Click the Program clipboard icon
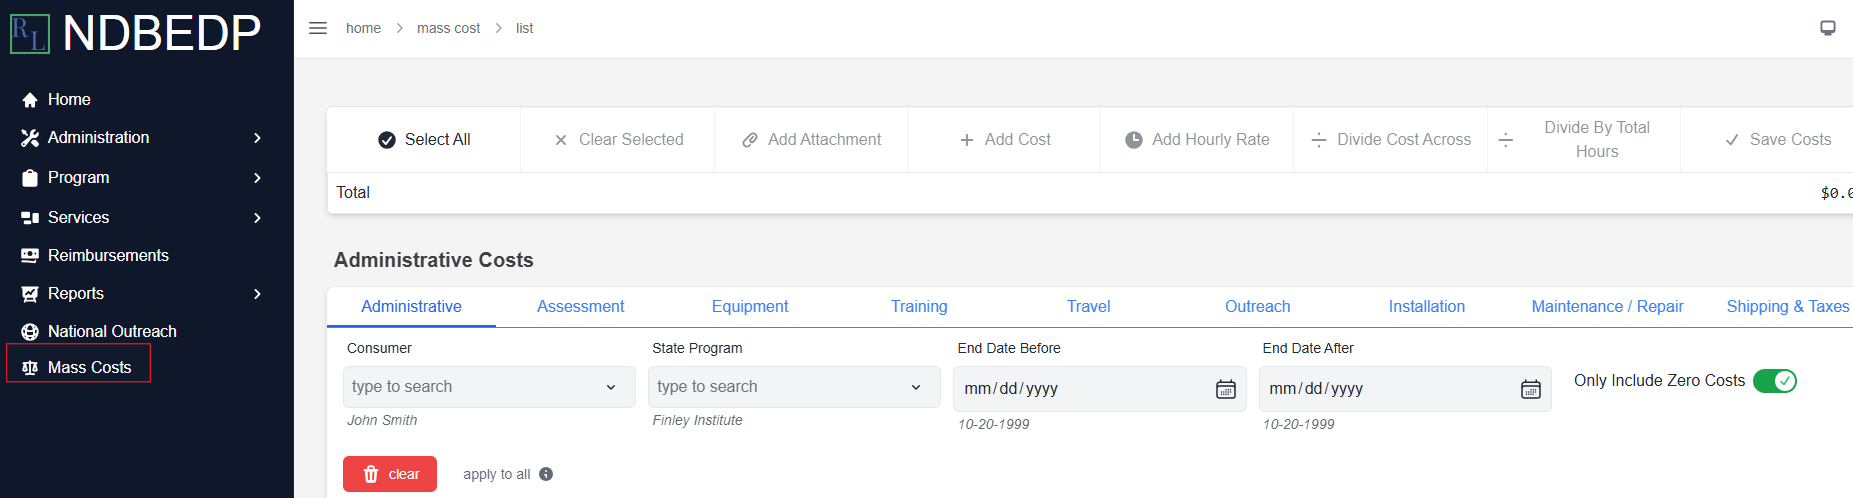 coord(30,178)
